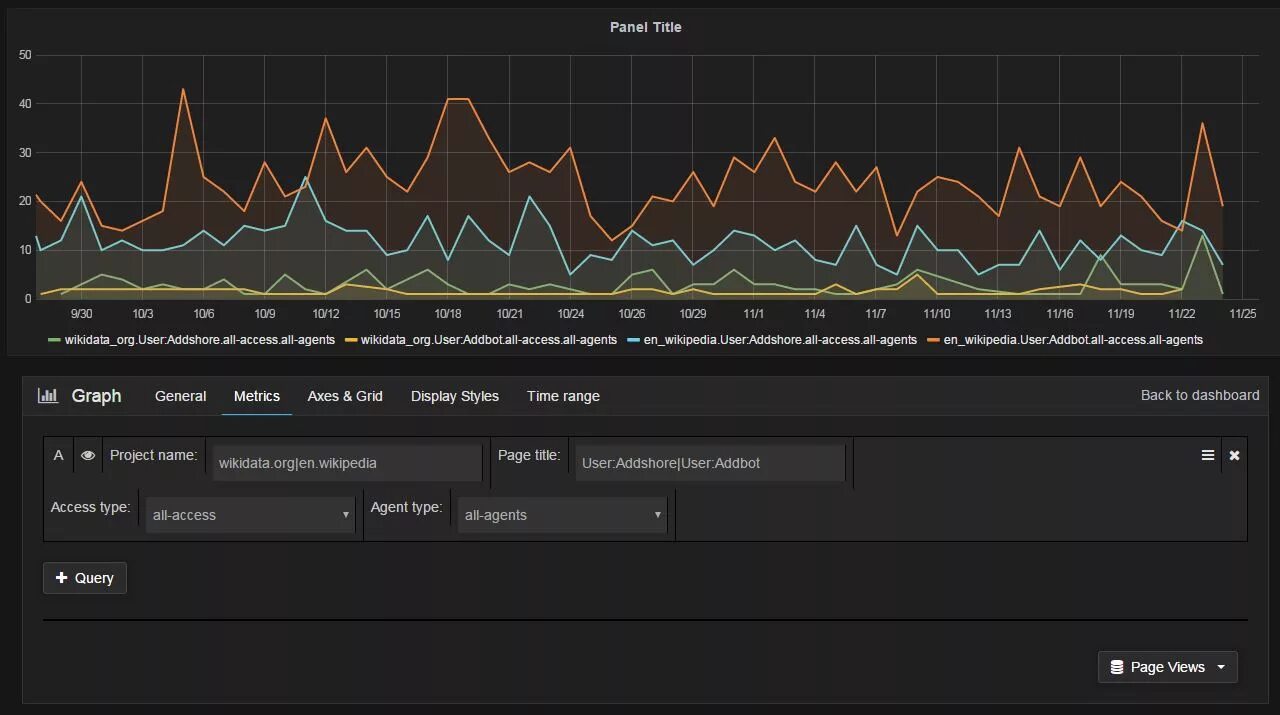Click the plus icon on the Query button
The width and height of the screenshot is (1280, 715).
pos(62,578)
